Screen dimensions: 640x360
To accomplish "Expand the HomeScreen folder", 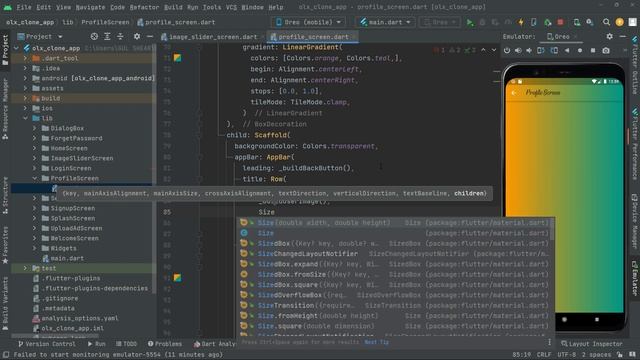I will (35, 148).
